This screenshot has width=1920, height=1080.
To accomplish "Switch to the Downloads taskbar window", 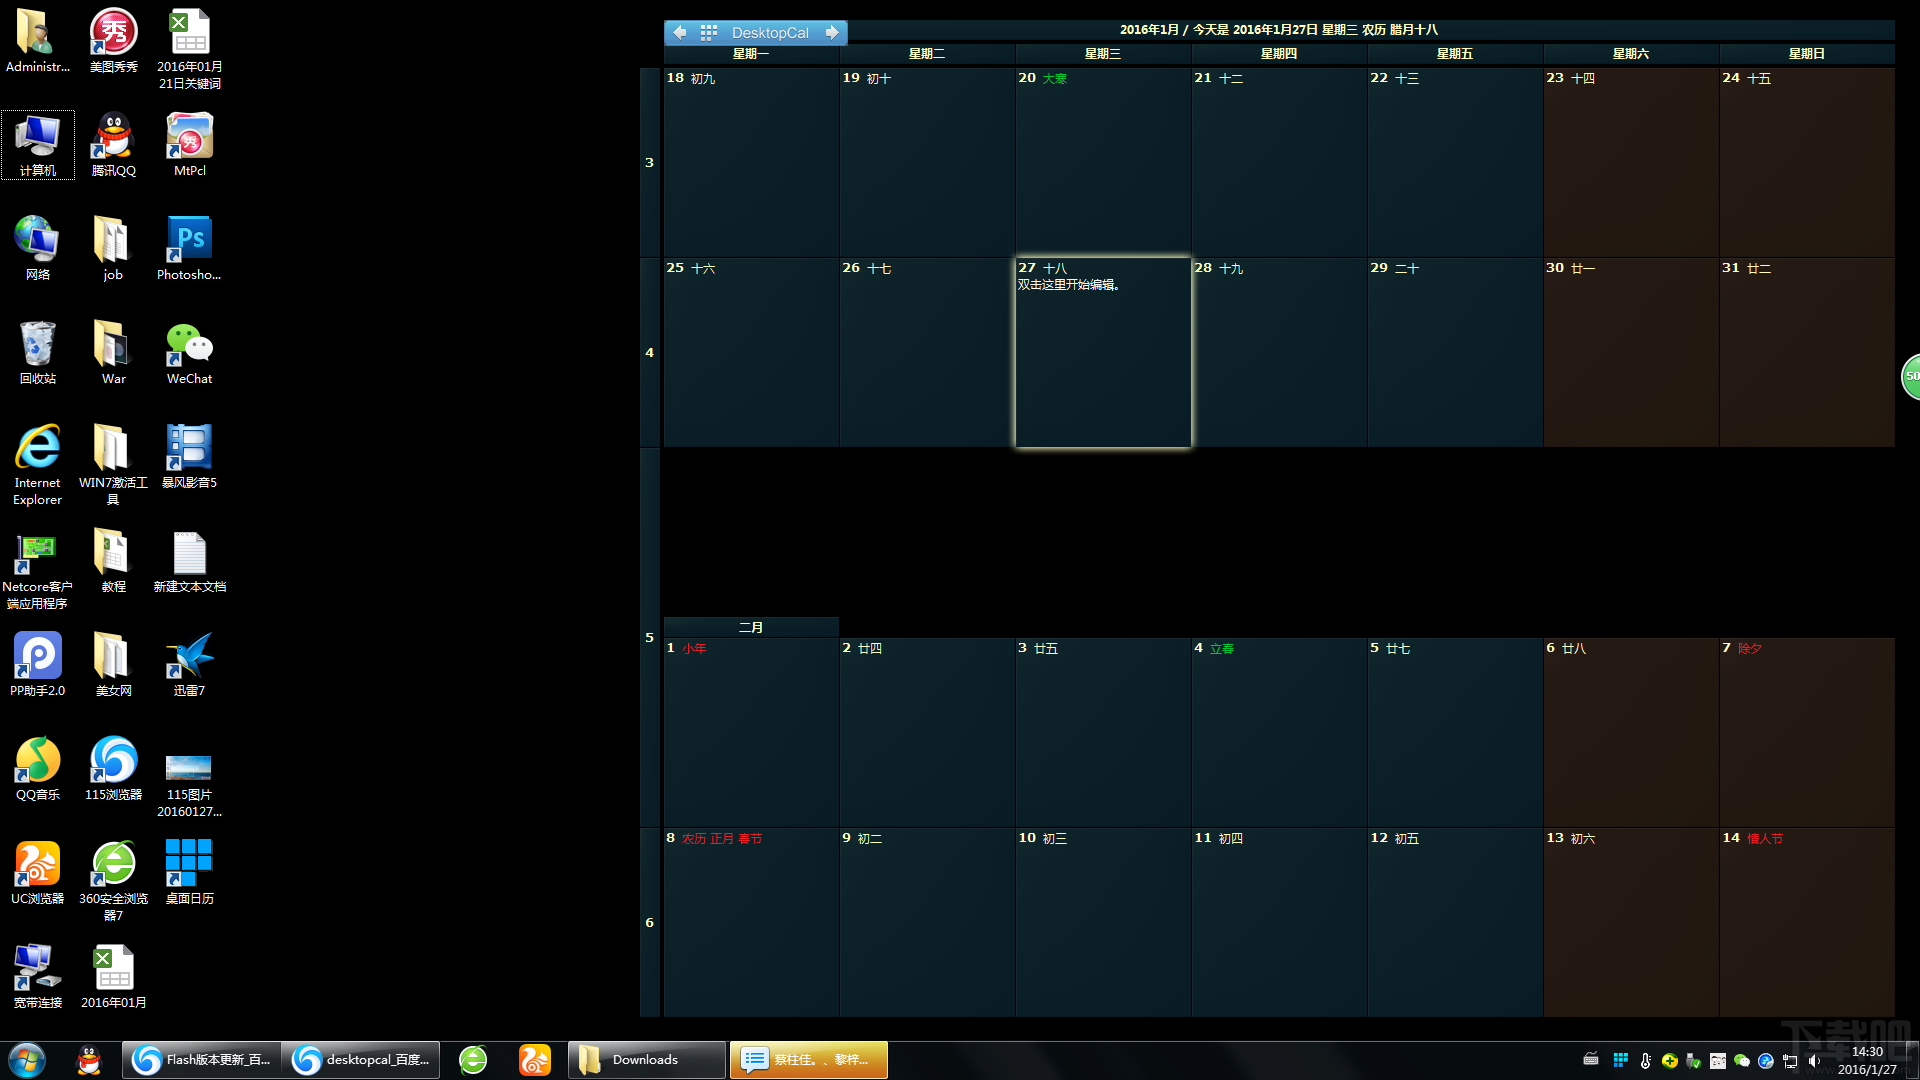I will pyautogui.click(x=646, y=1060).
